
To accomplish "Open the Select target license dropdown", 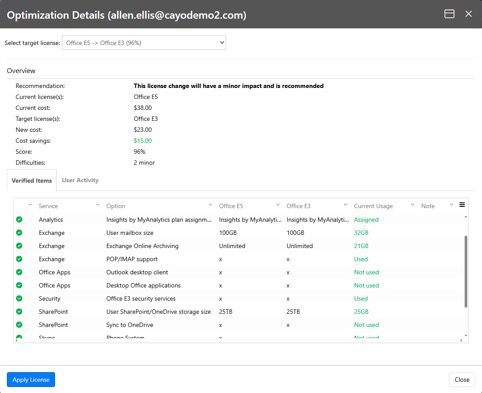I will click(x=144, y=43).
